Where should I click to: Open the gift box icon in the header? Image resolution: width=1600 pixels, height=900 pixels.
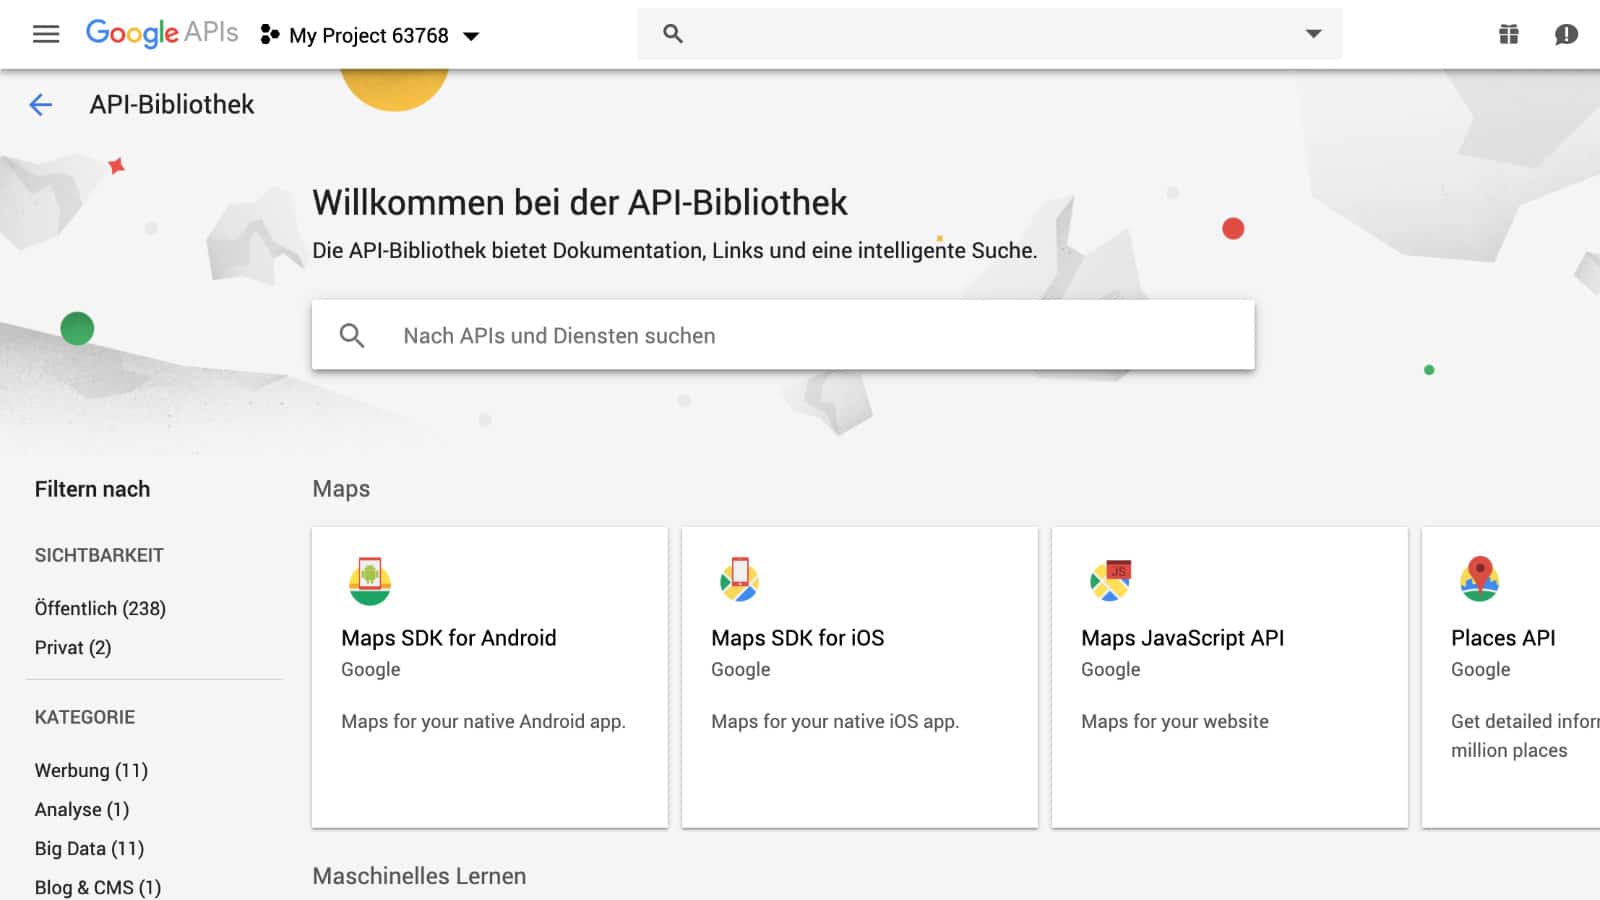(x=1509, y=34)
